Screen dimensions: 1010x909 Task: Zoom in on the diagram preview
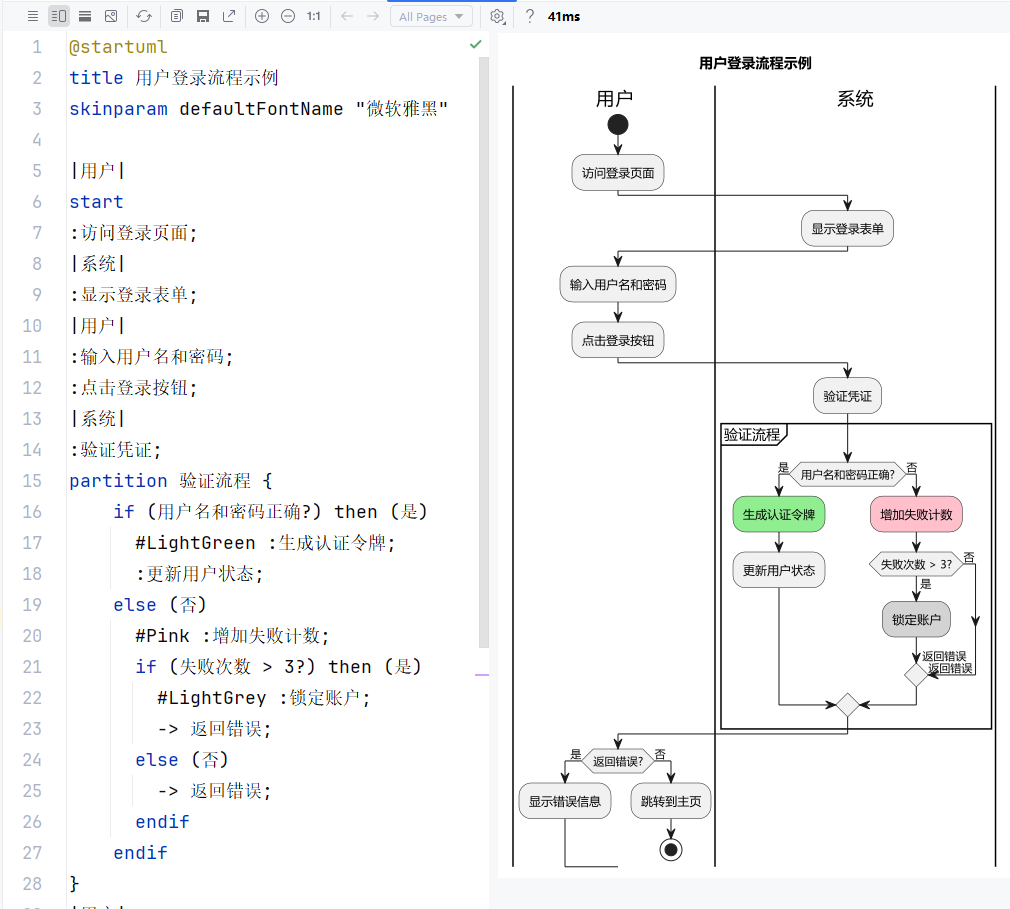(262, 16)
